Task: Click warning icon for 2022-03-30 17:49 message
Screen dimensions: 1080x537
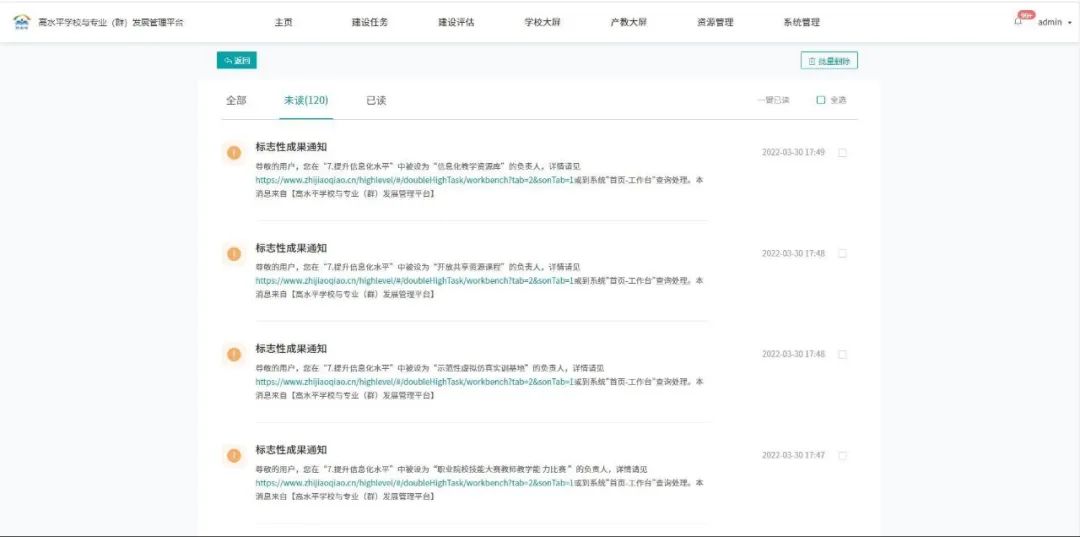Action: coord(234,153)
